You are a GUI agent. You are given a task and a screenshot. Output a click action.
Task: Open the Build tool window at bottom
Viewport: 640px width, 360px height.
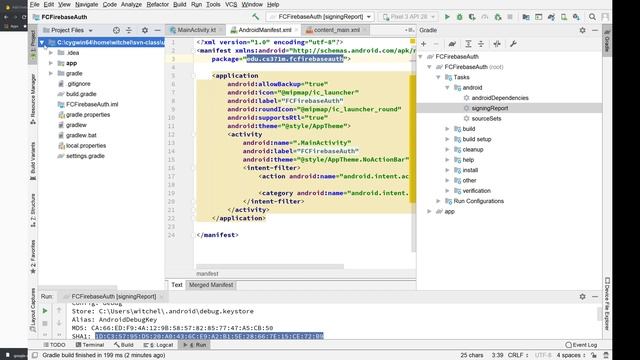pos(124,345)
